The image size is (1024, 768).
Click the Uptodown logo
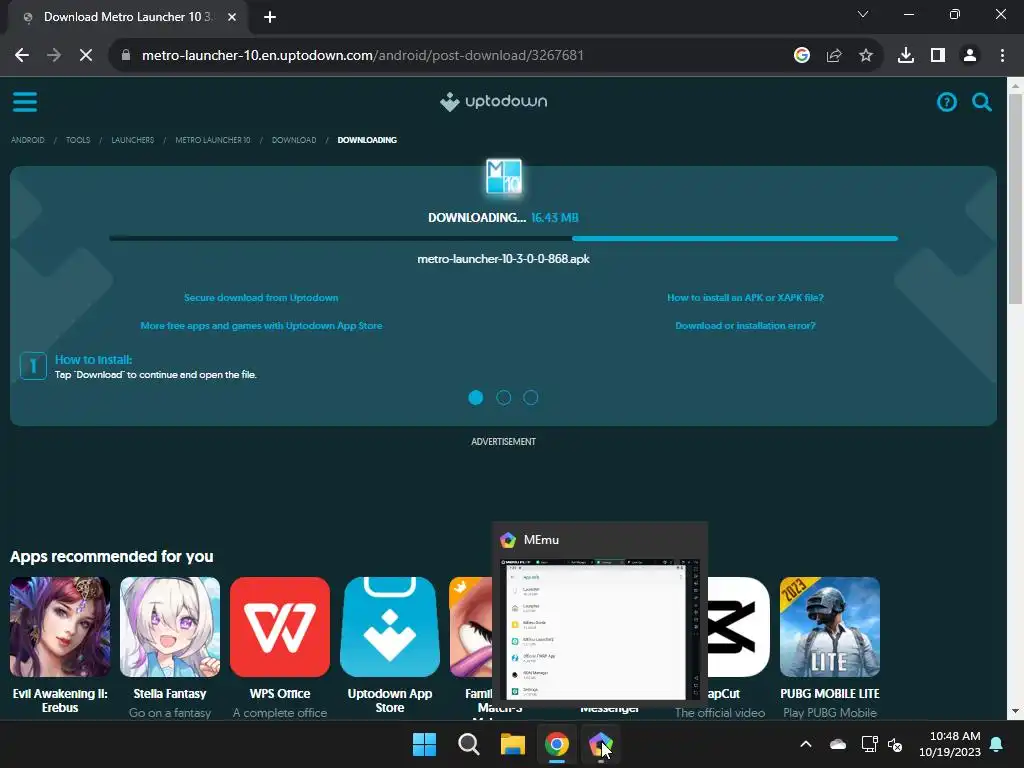[x=494, y=102]
